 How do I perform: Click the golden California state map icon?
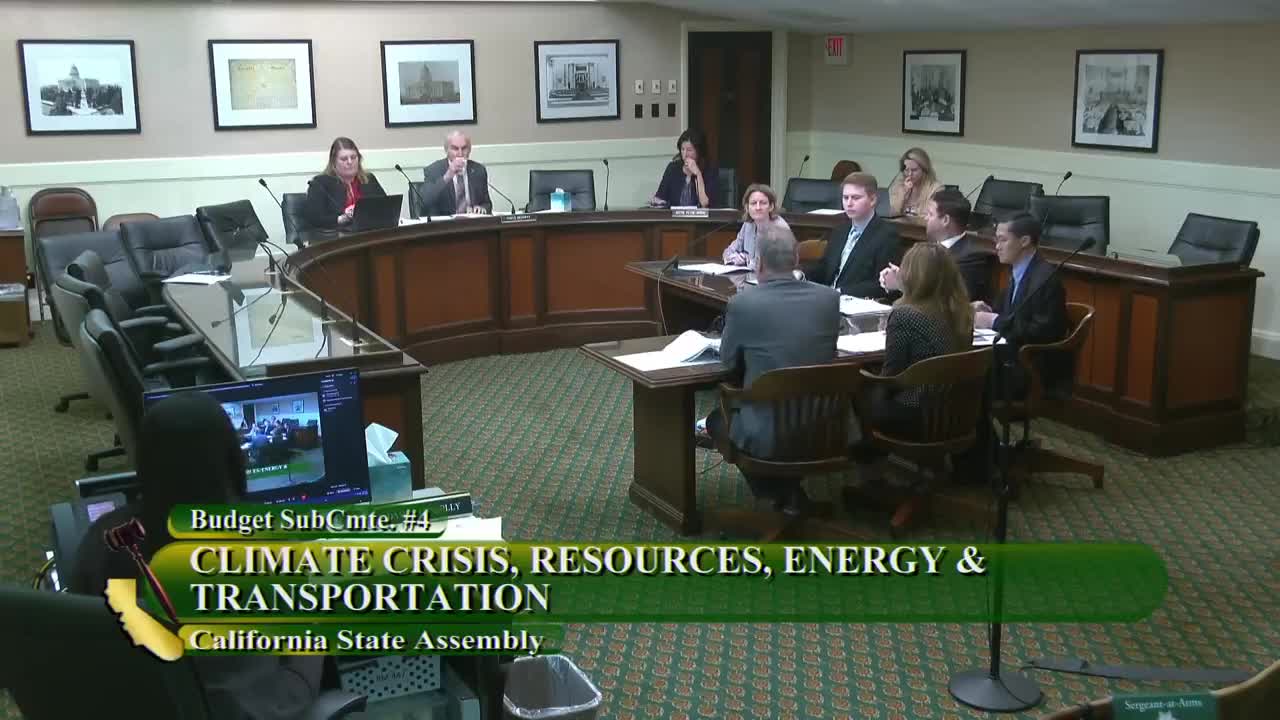click(141, 620)
